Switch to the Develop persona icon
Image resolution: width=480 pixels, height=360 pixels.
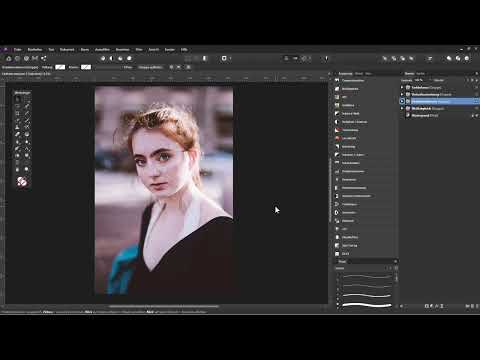click(x=26, y=58)
